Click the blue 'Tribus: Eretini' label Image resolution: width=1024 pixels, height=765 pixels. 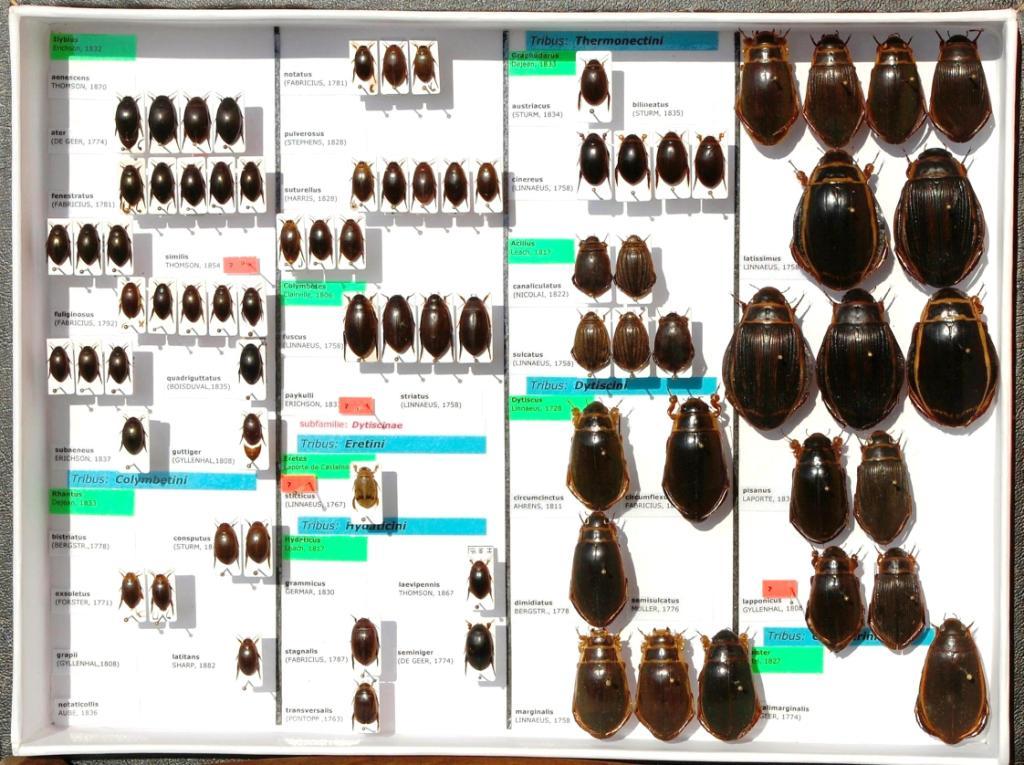coord(391,444)
